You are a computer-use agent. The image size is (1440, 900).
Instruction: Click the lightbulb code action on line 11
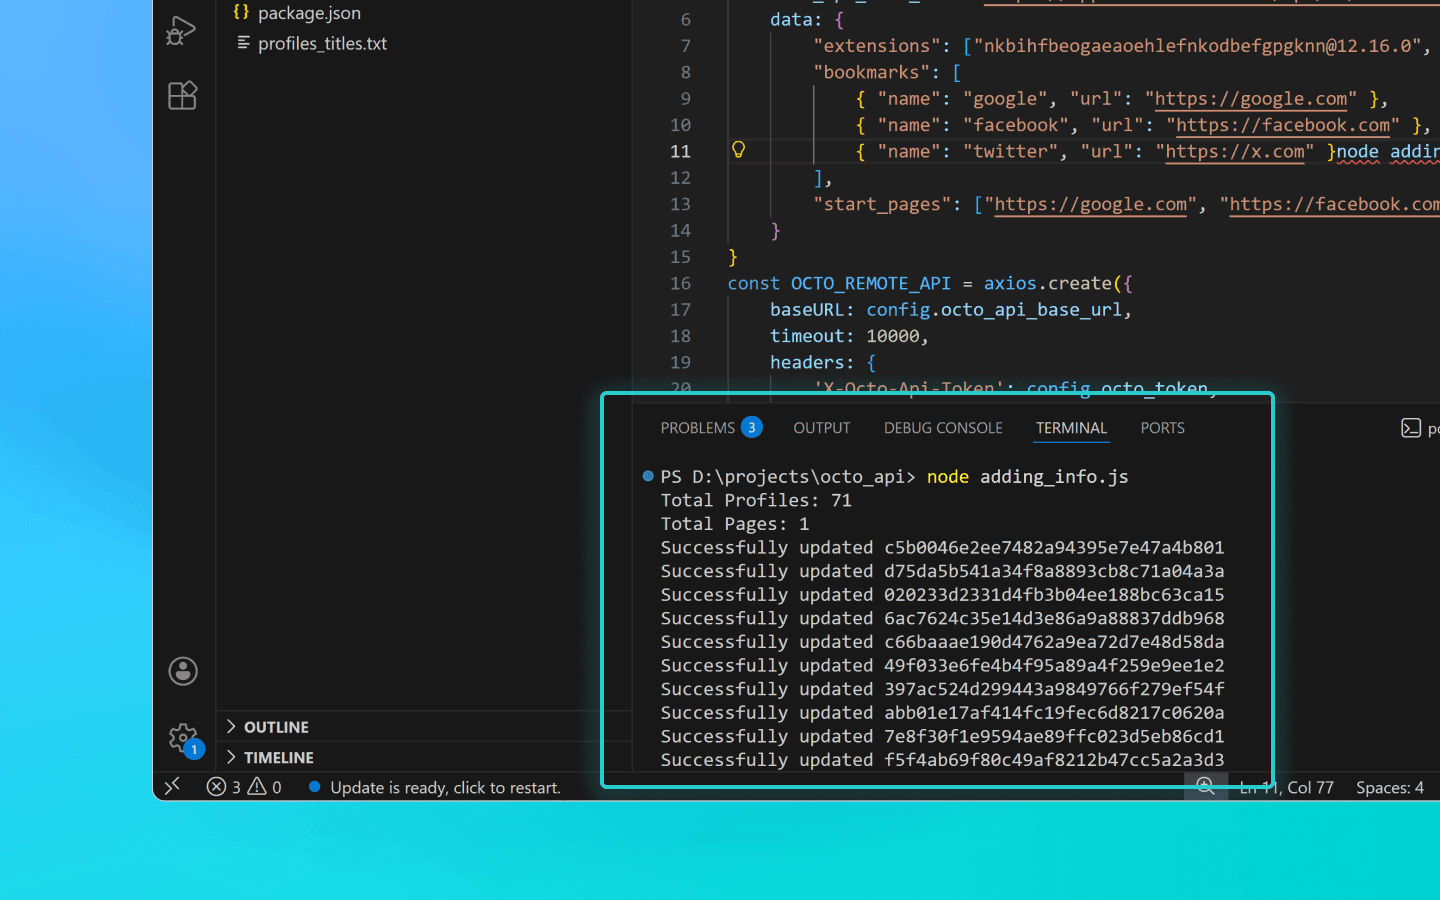(x=739, y=150)
